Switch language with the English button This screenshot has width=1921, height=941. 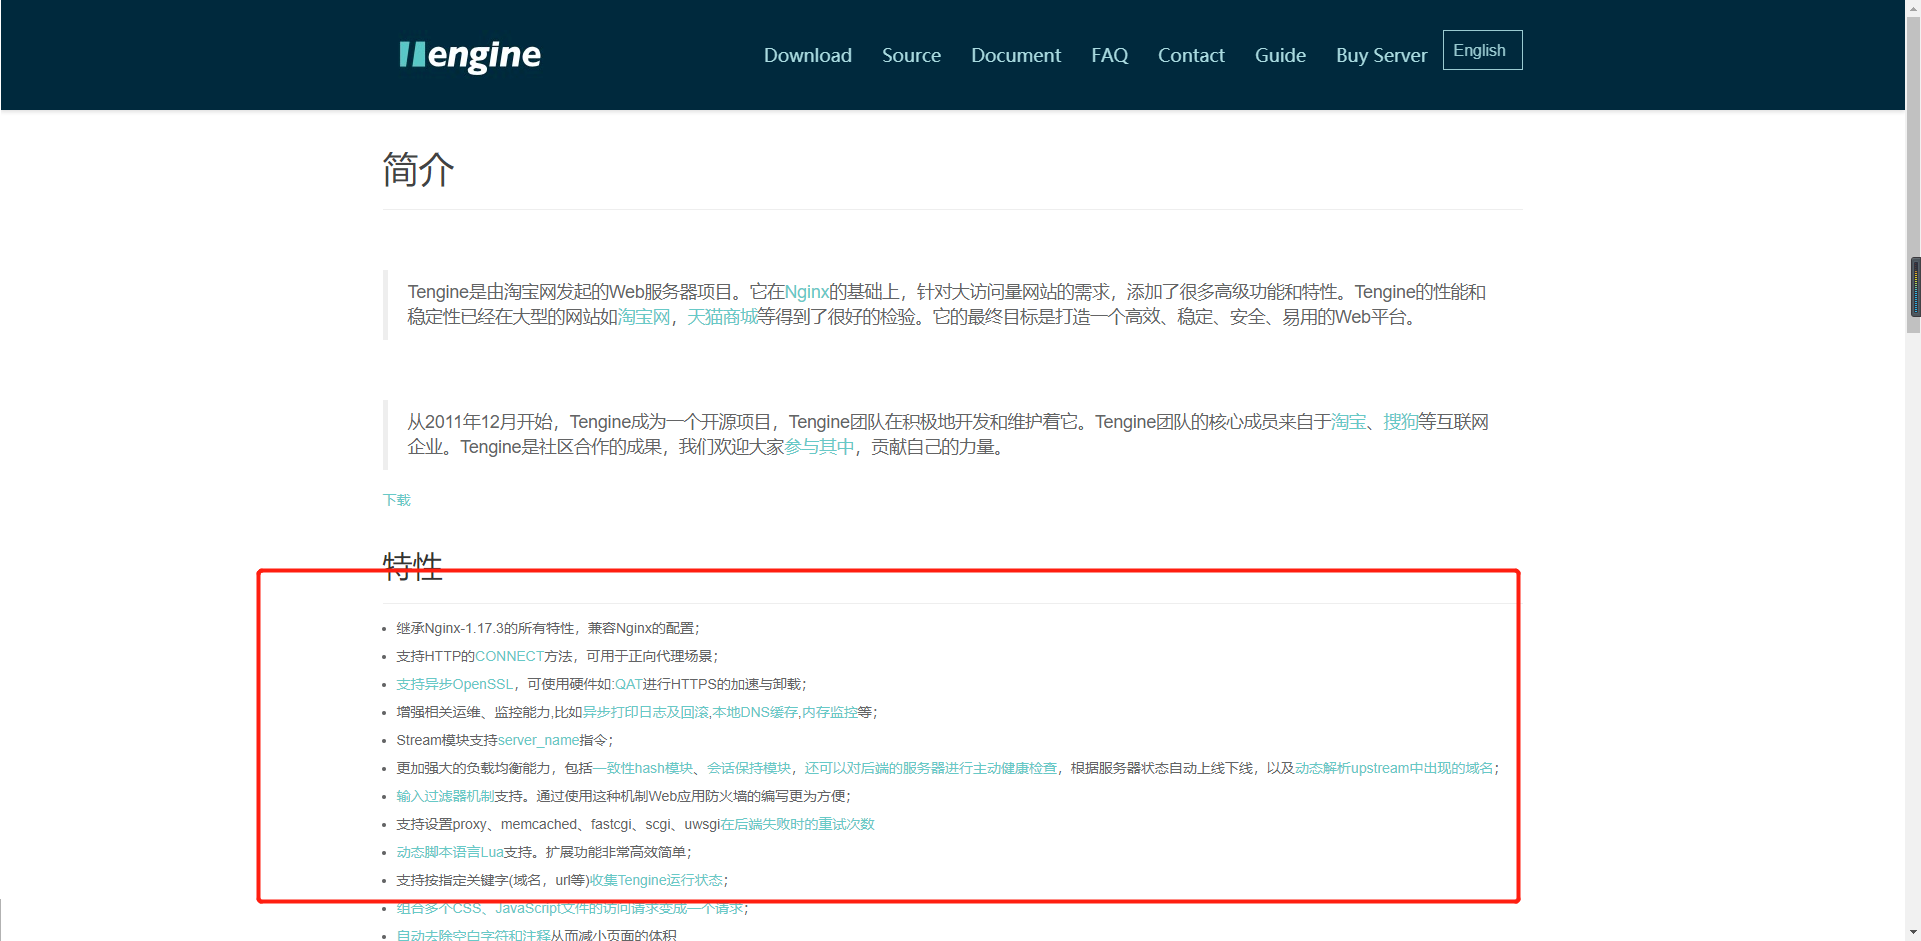click(x=1482, y=50)
